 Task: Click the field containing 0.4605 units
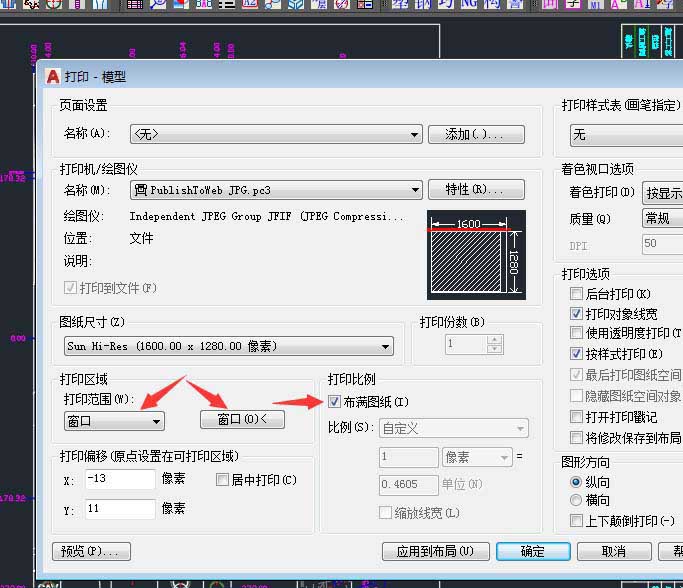pos(409,484)
